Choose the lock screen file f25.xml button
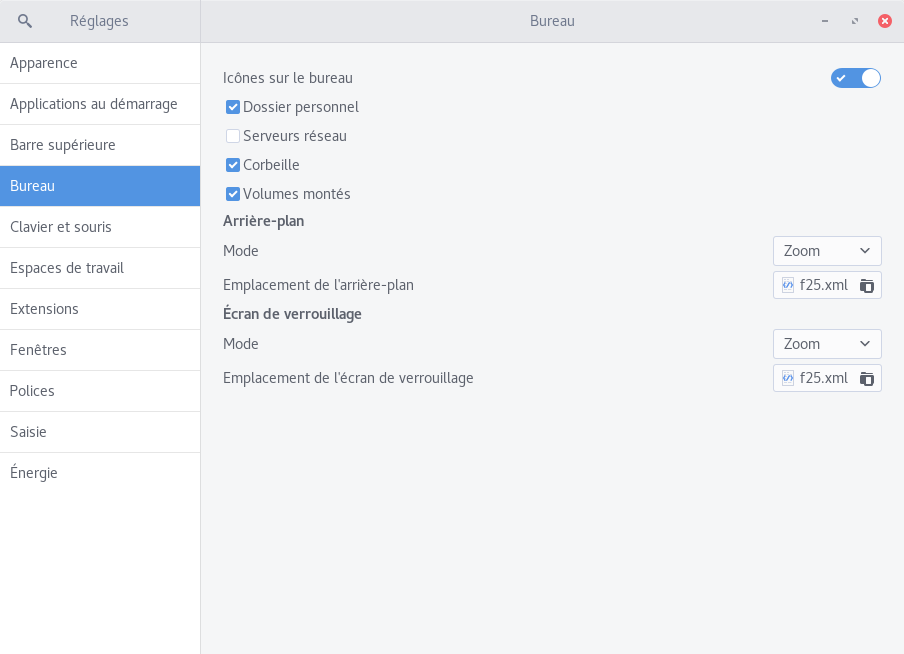Image resolution: width=904 pixels, height=654 pixels. coord(827,378)
